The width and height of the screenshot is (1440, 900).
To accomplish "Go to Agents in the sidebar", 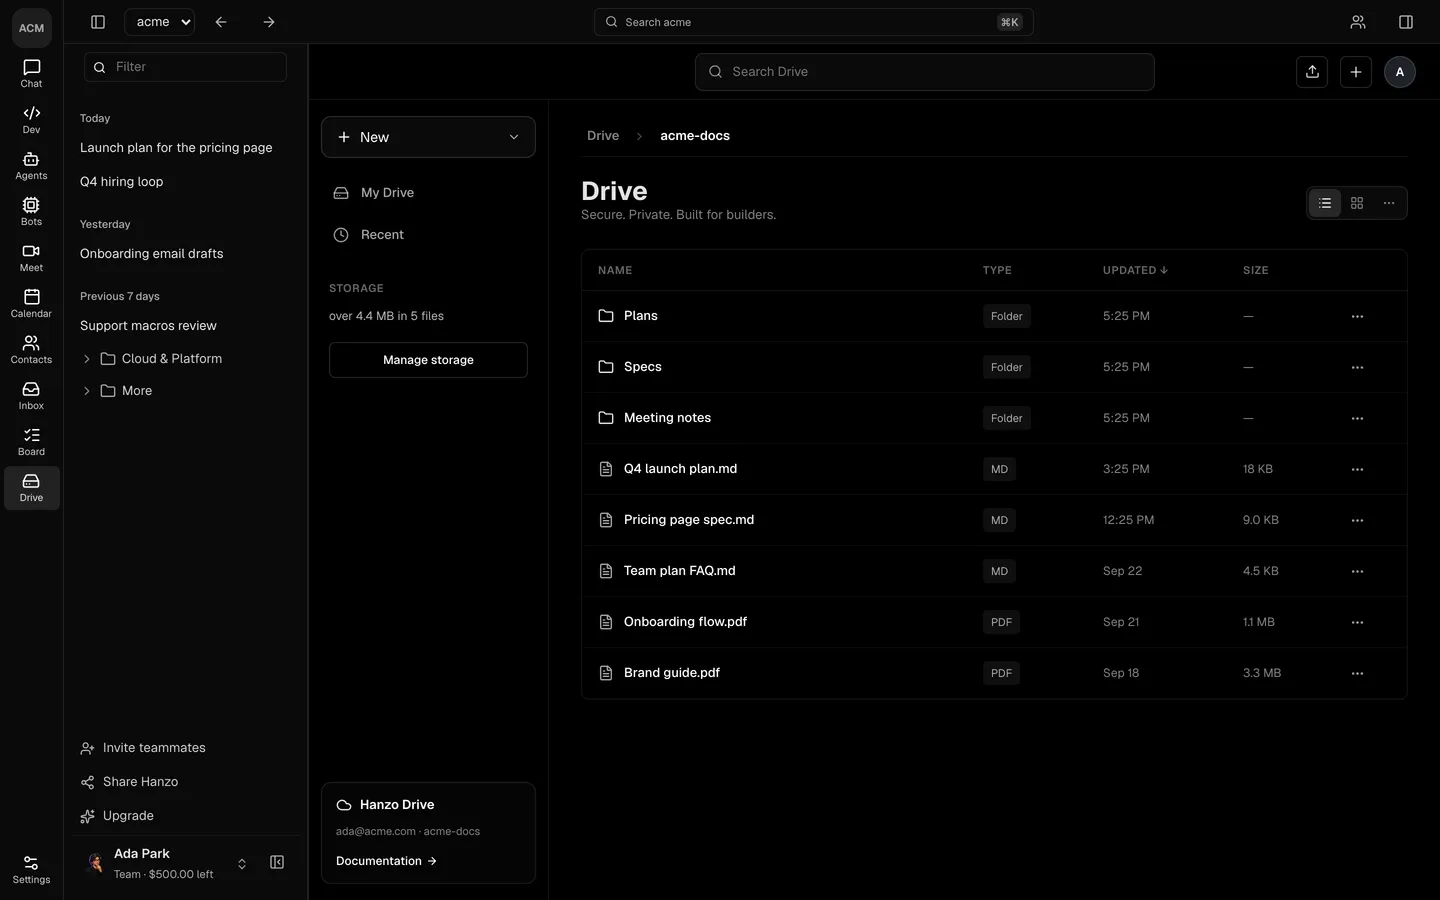I will (31, 166).
